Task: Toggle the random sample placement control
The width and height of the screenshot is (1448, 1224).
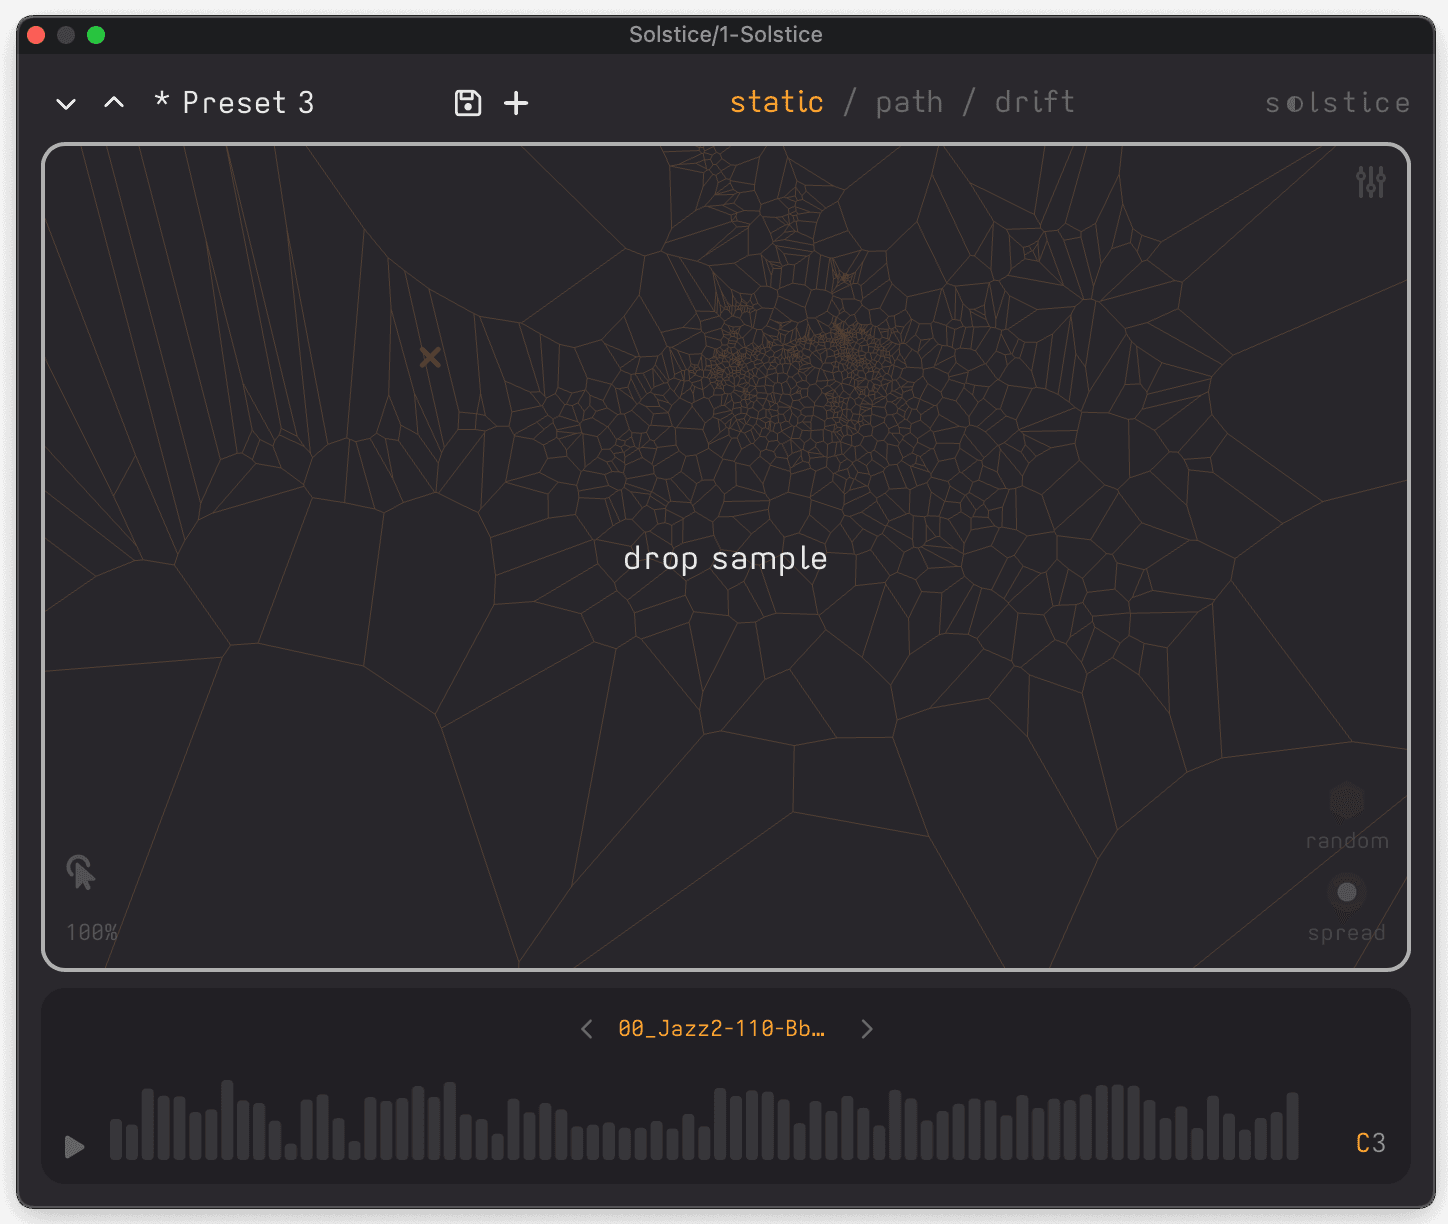Action: tap(1347, 800)
